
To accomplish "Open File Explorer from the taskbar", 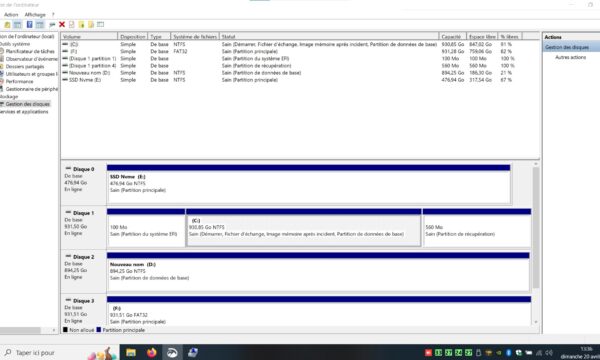I will click(x=131, y=352).
